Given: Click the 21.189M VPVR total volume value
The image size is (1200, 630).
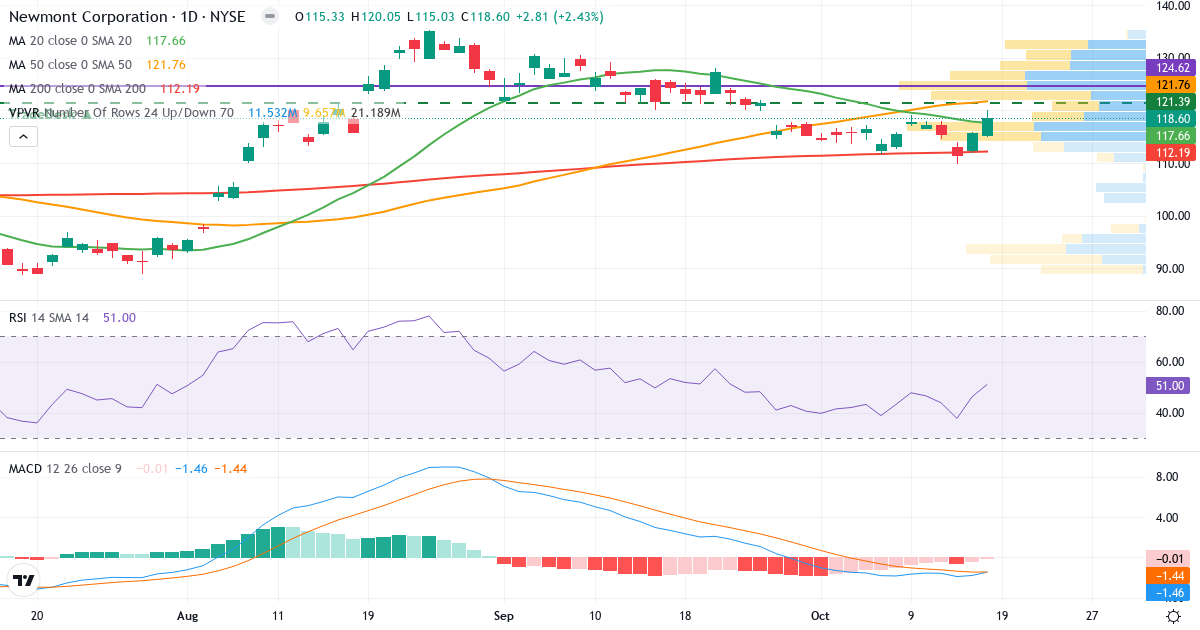Looking at the screenshot, I should click(x=375, y=113).
